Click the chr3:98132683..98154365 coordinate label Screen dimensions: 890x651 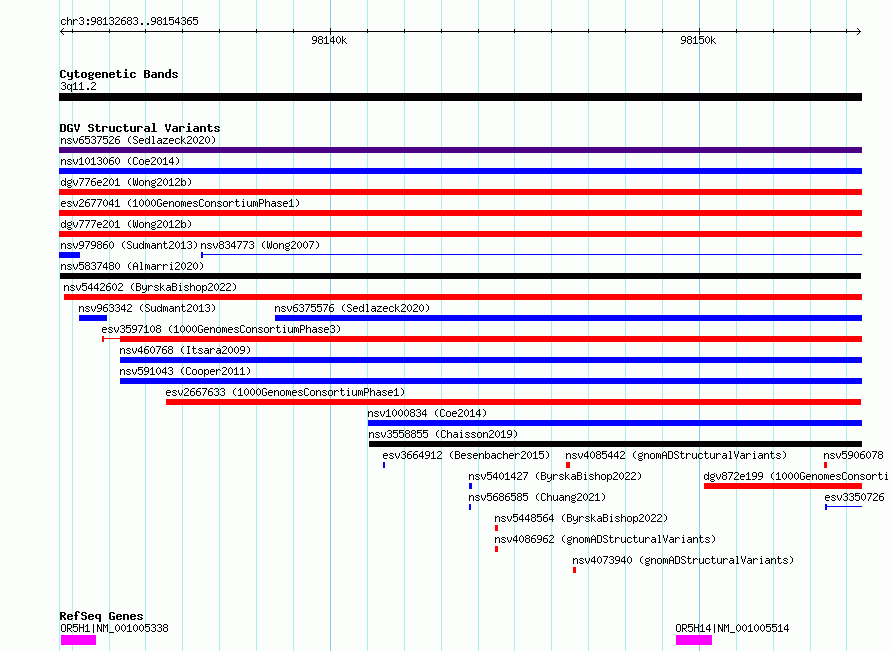[x=129, y=22]
